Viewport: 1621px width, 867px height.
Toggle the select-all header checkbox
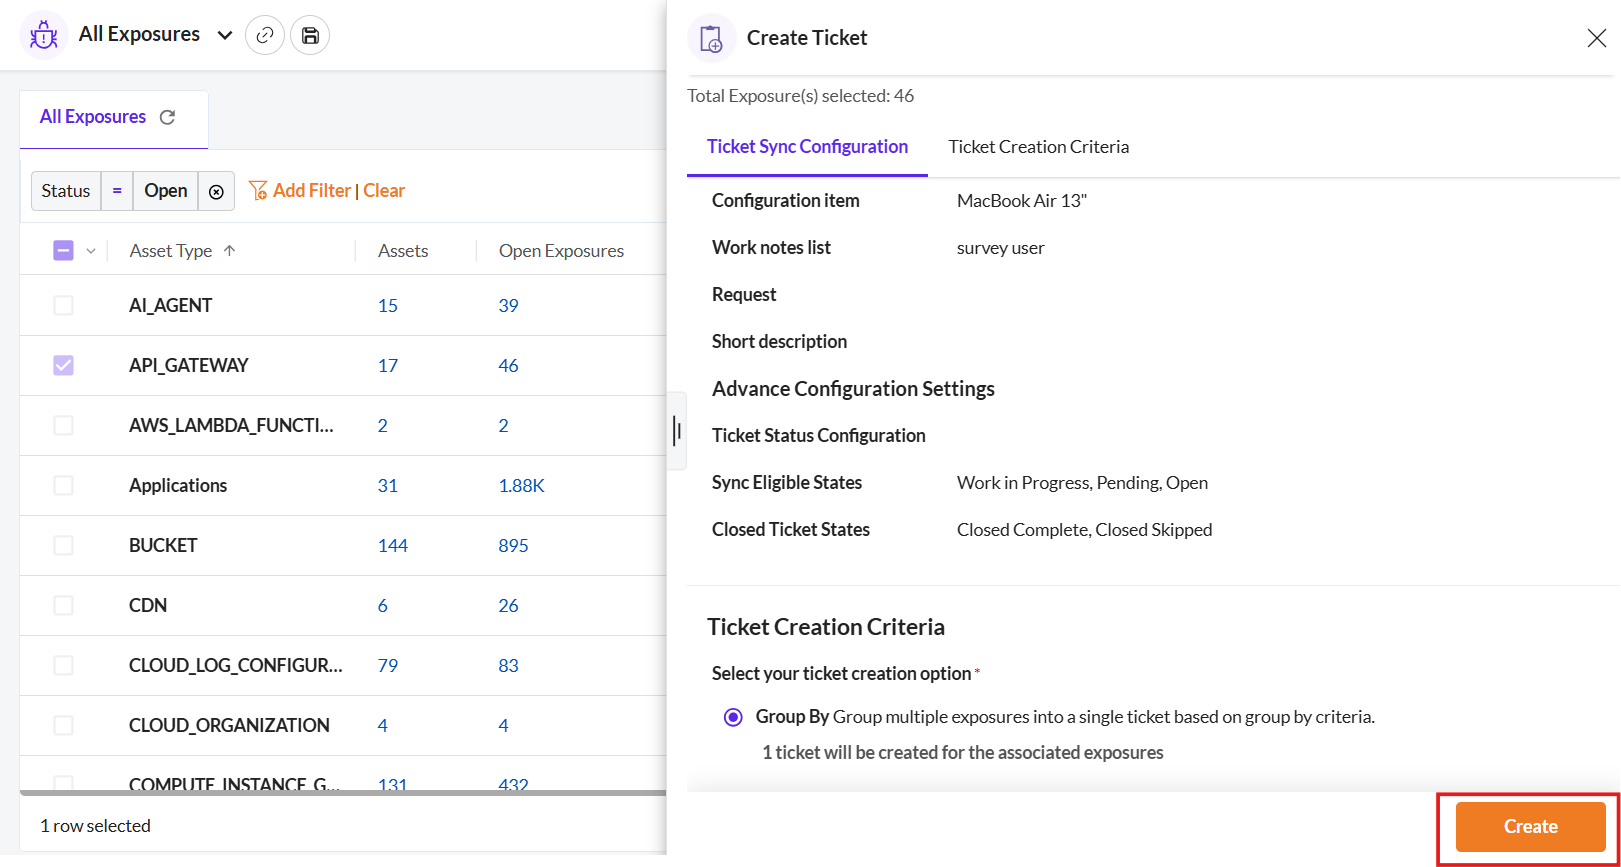pos(63,250)
